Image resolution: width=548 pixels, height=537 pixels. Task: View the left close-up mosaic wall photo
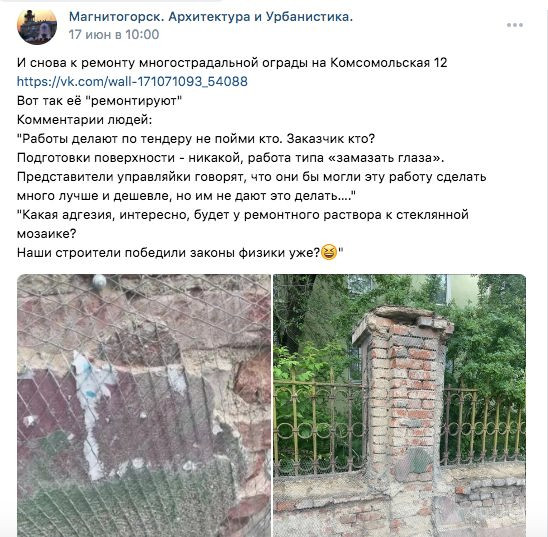click(144, 405)
